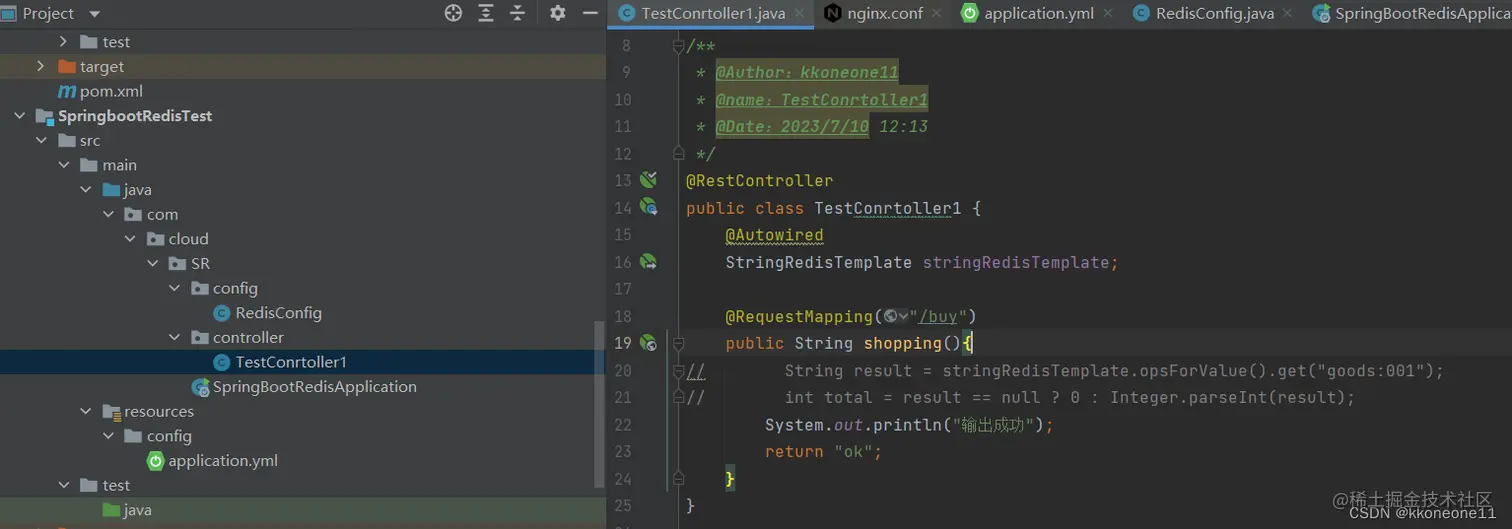Click the @RestController annotation
1512x529 pixels.
click(759, 181)
